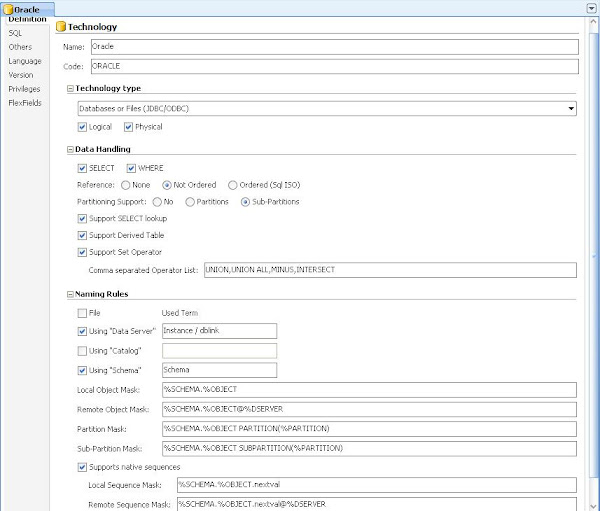The image size is (600, 511).
Task: Click the Local Object Mask field
Action: pyautogui.click(x=369, y=390)
